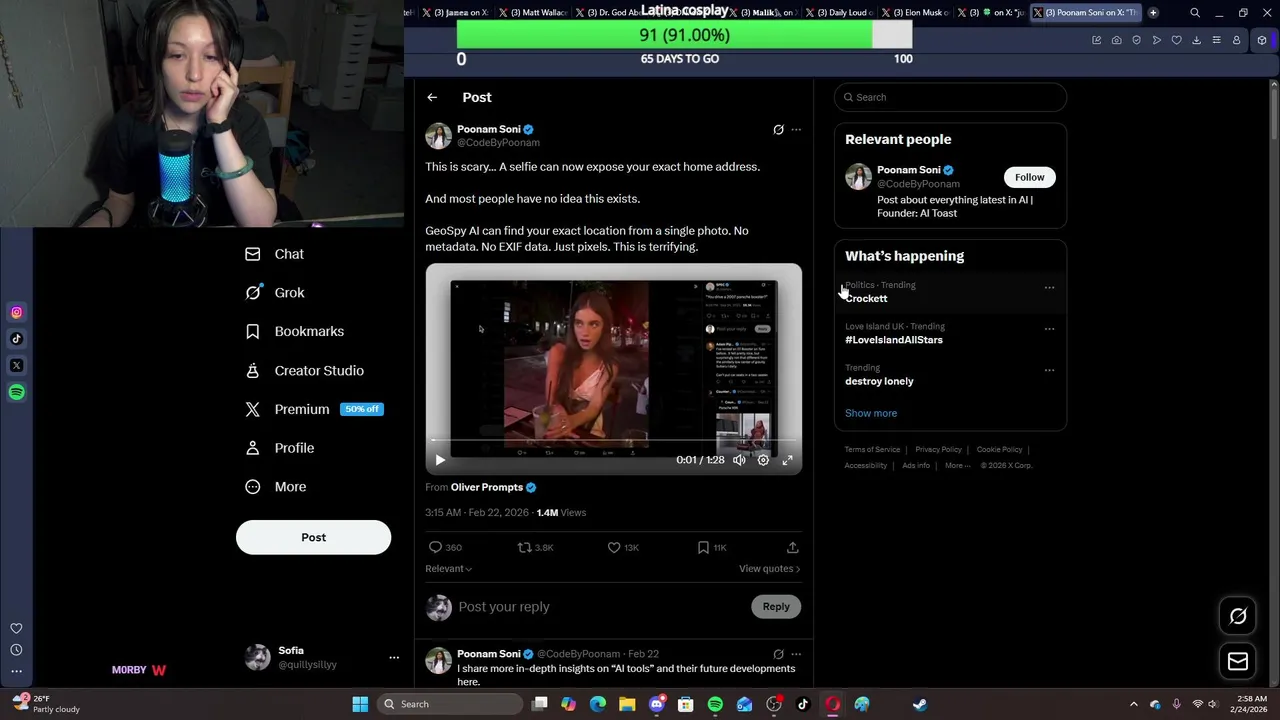Open the Grok icon on Poonam's post header
Image resolution: width=1280 pixels, height=720 pixels.
click(778, 129)
